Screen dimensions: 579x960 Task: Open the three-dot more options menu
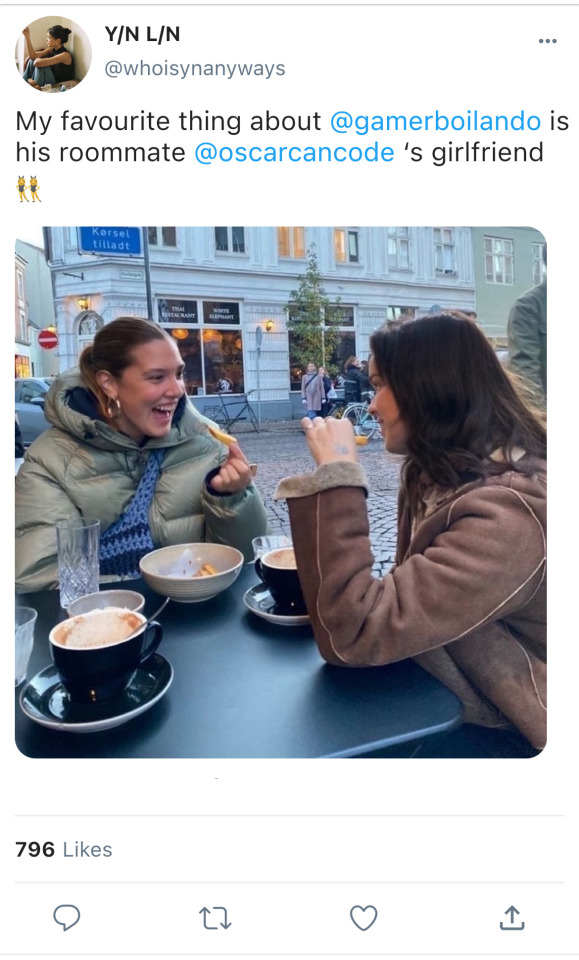pos(547,41)
